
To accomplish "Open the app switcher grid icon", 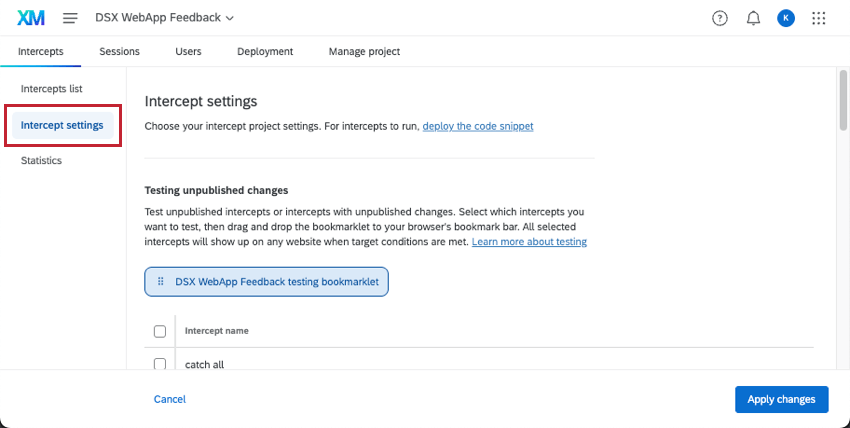I will coord(819,18).
